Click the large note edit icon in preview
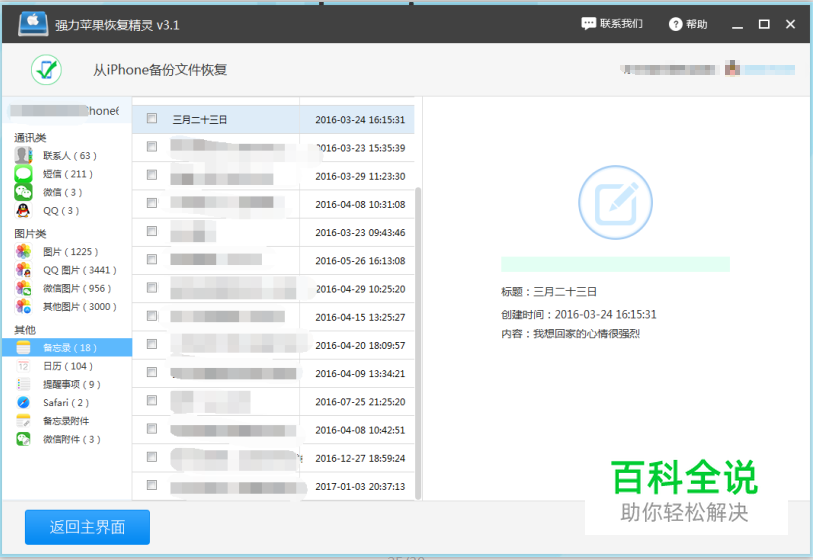Viewport: 813px width, 560px height. tap(615, 202)
